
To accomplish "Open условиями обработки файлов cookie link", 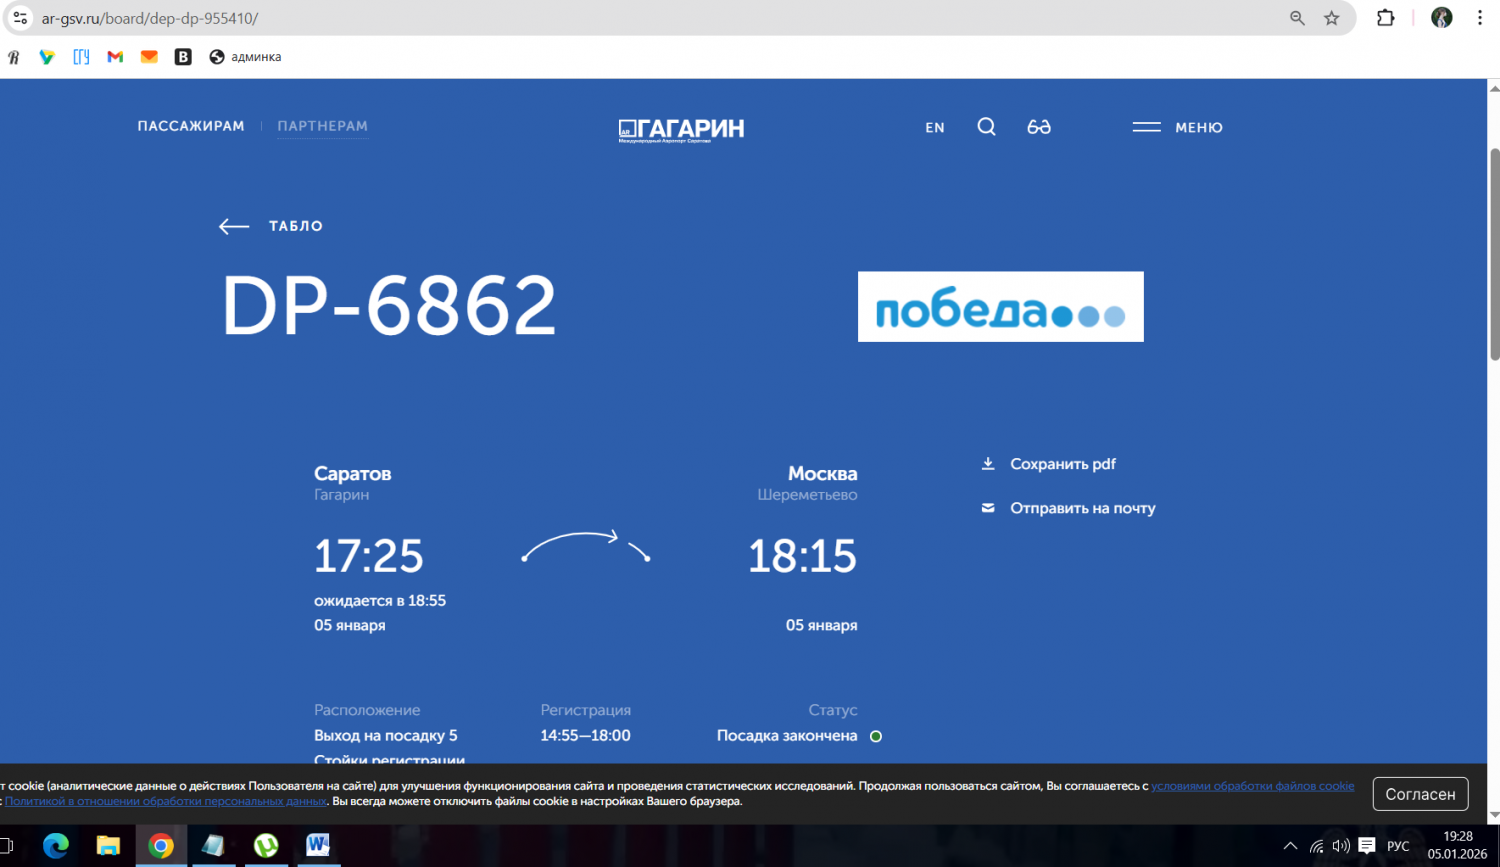I will tap(1252, 786).
